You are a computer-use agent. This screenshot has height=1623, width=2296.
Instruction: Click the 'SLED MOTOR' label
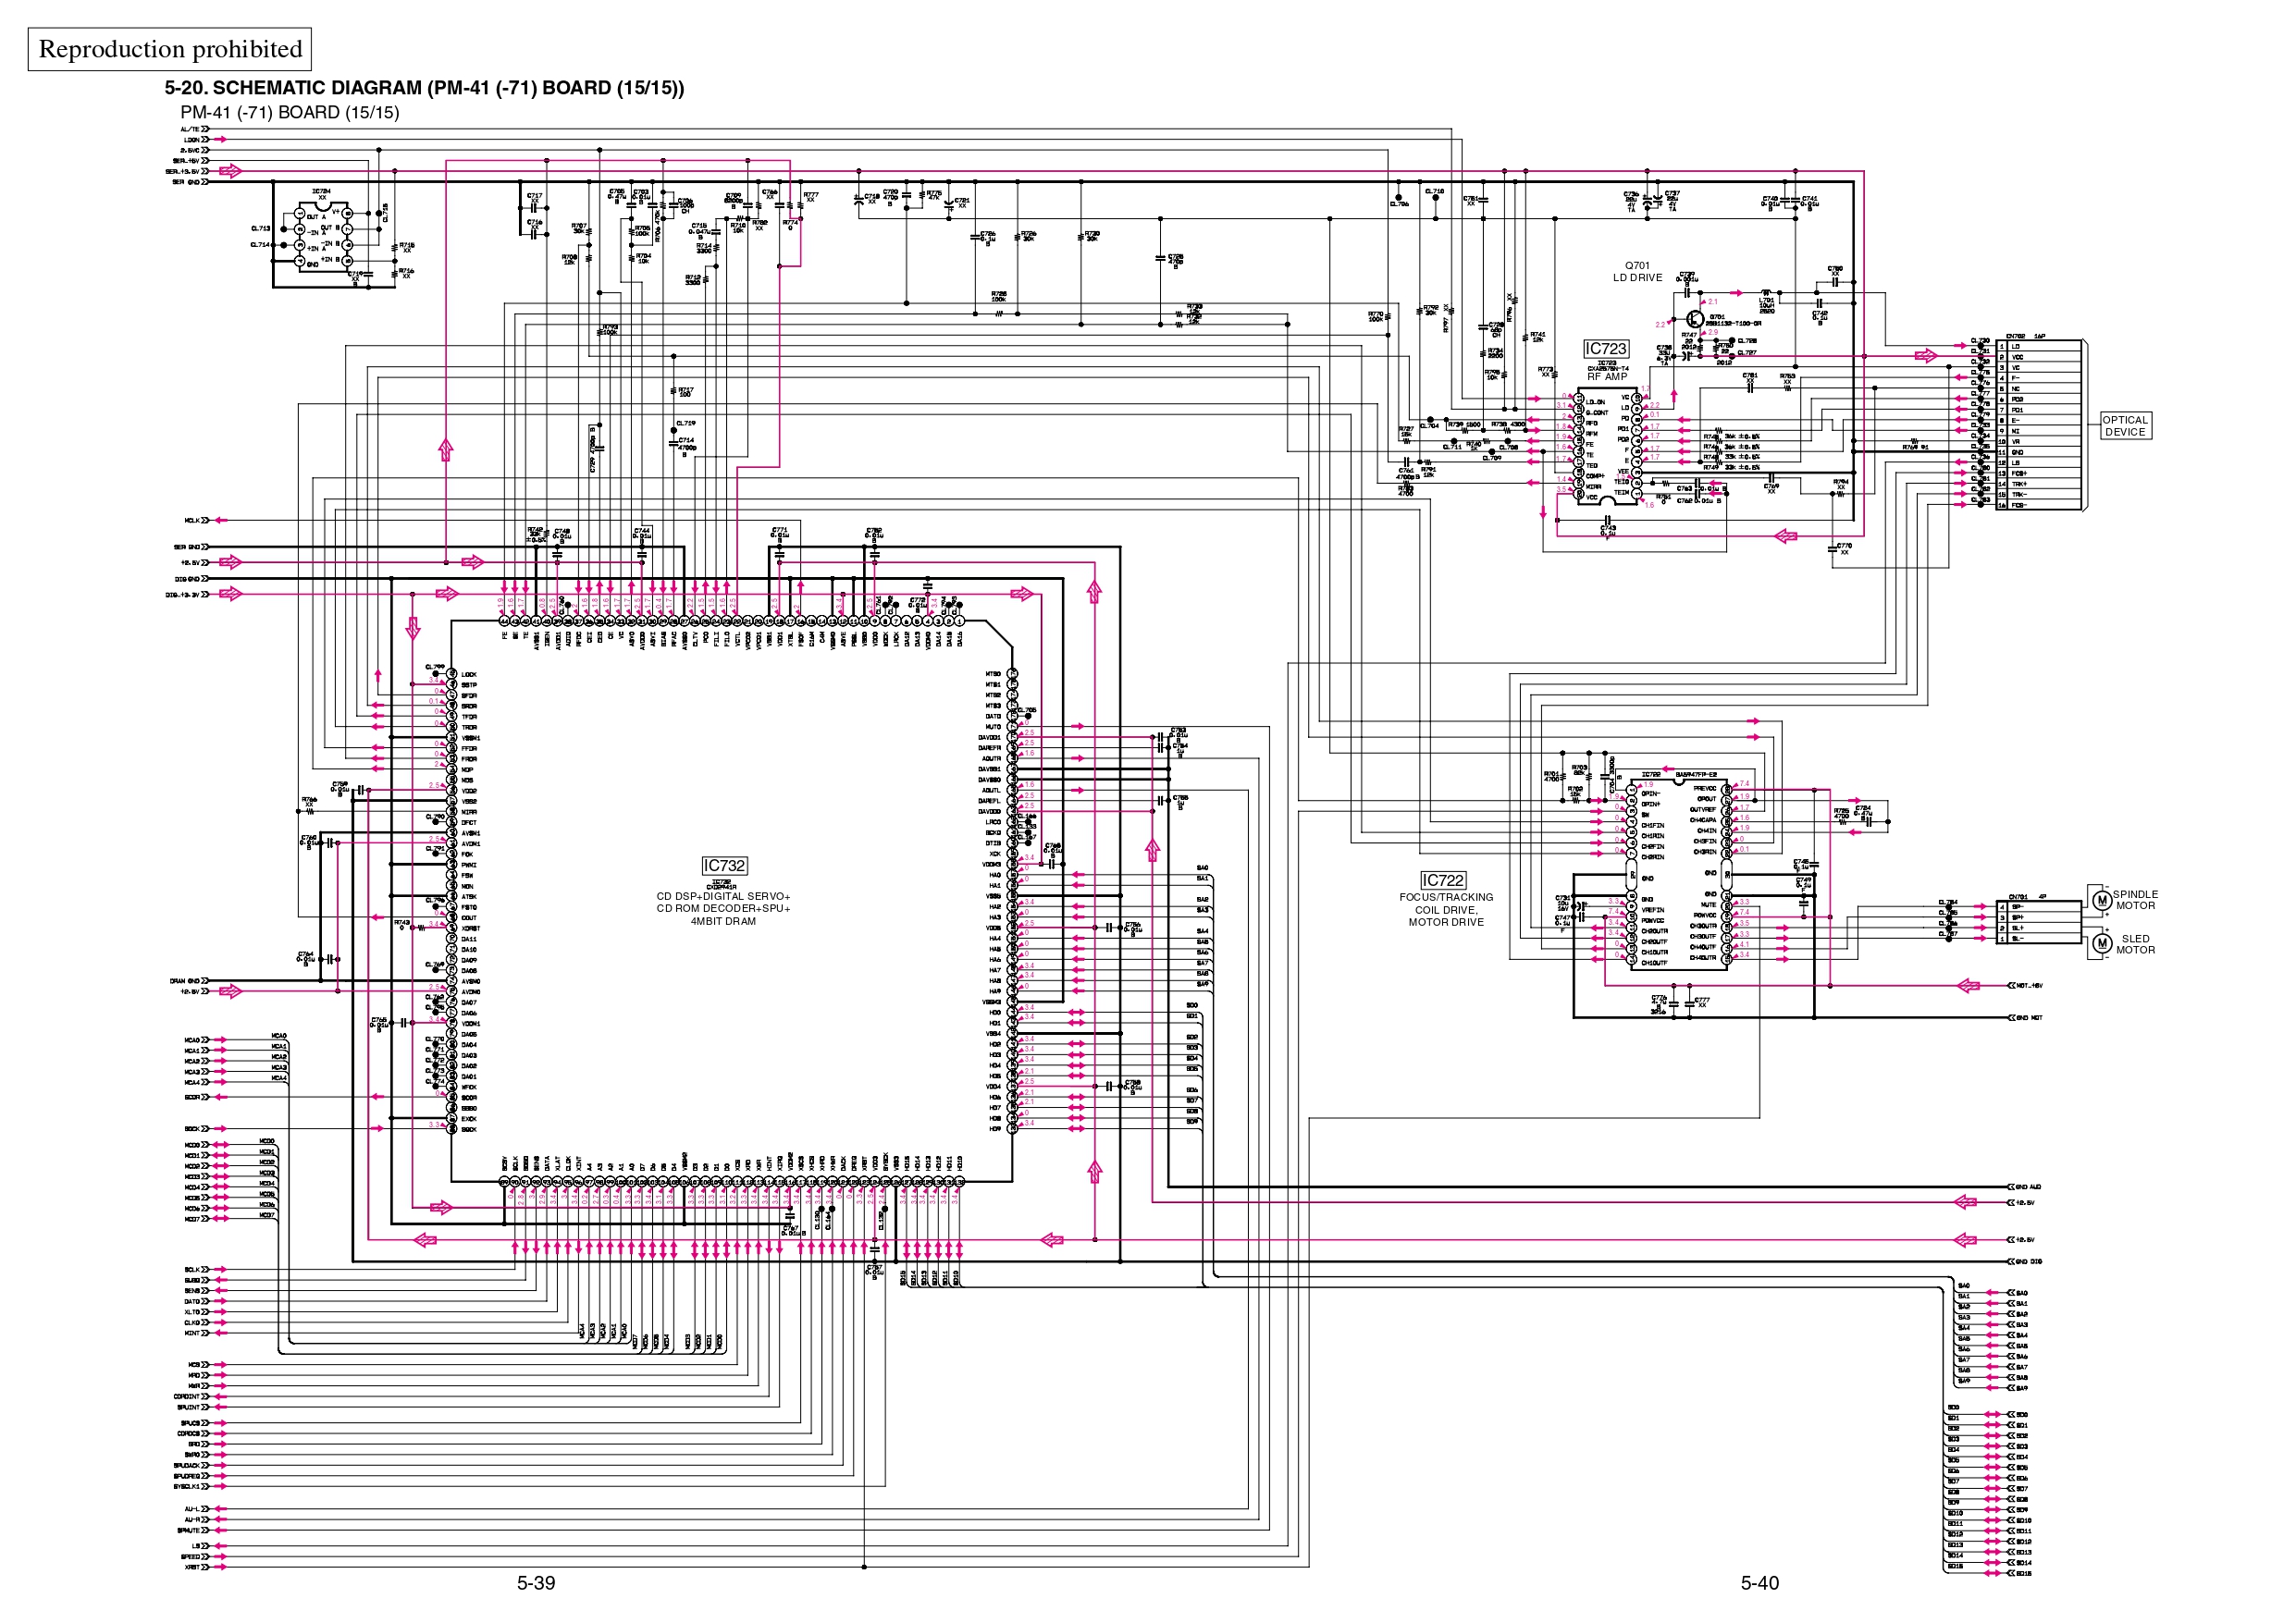2135,944
